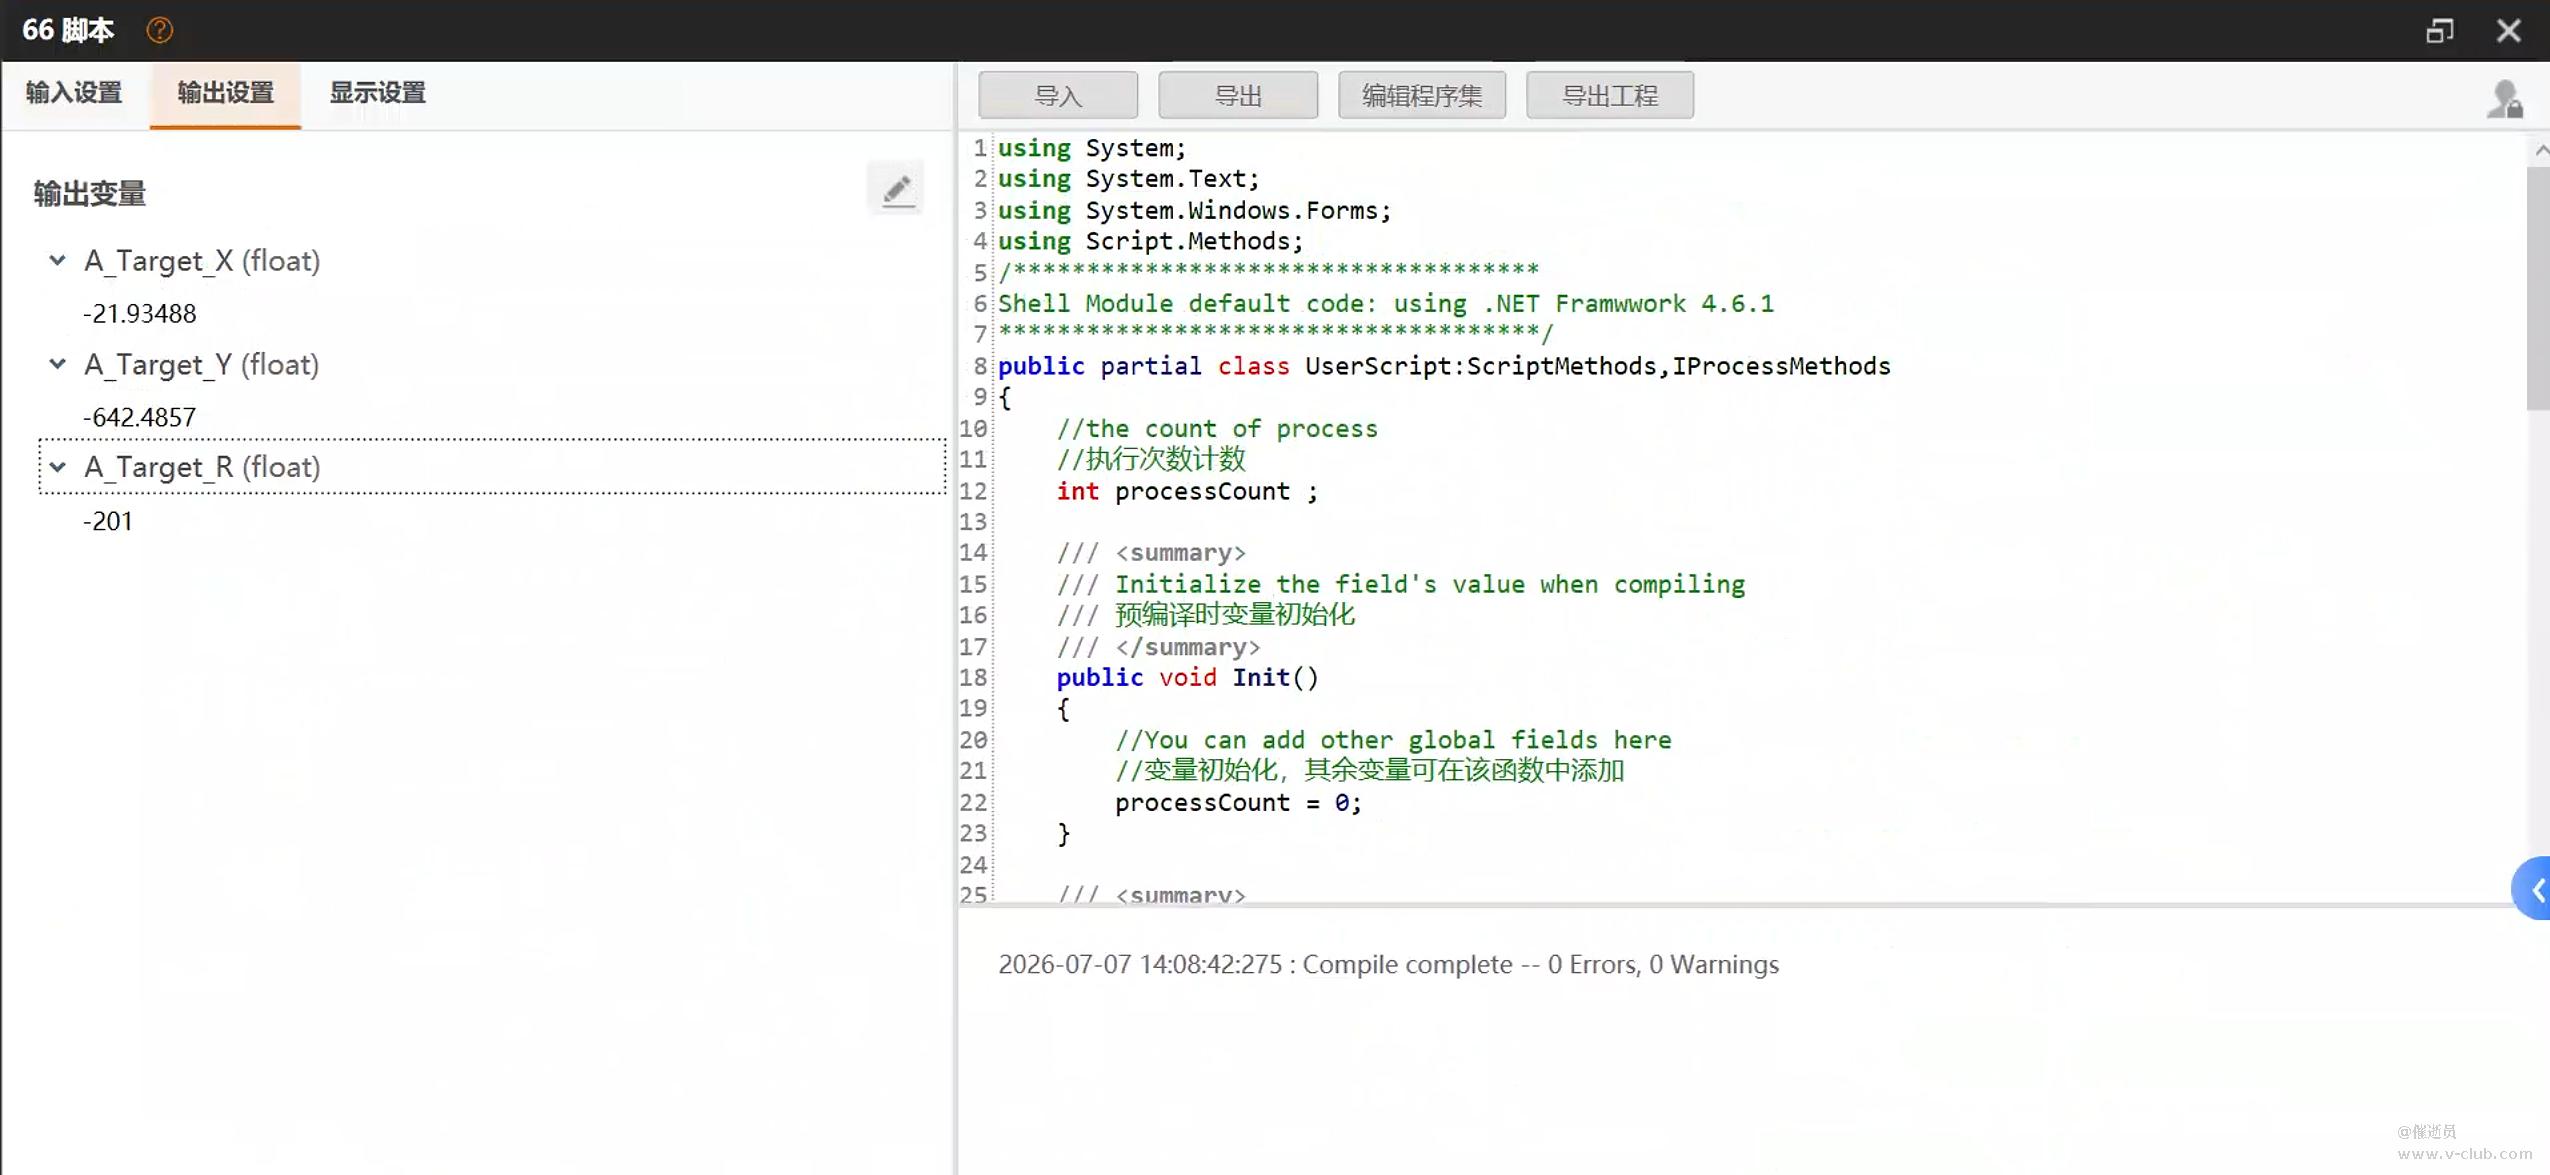Click the 导出工程 button
The height and width of the screenshot is (1175, 2550).
(x=1610, y=95)
